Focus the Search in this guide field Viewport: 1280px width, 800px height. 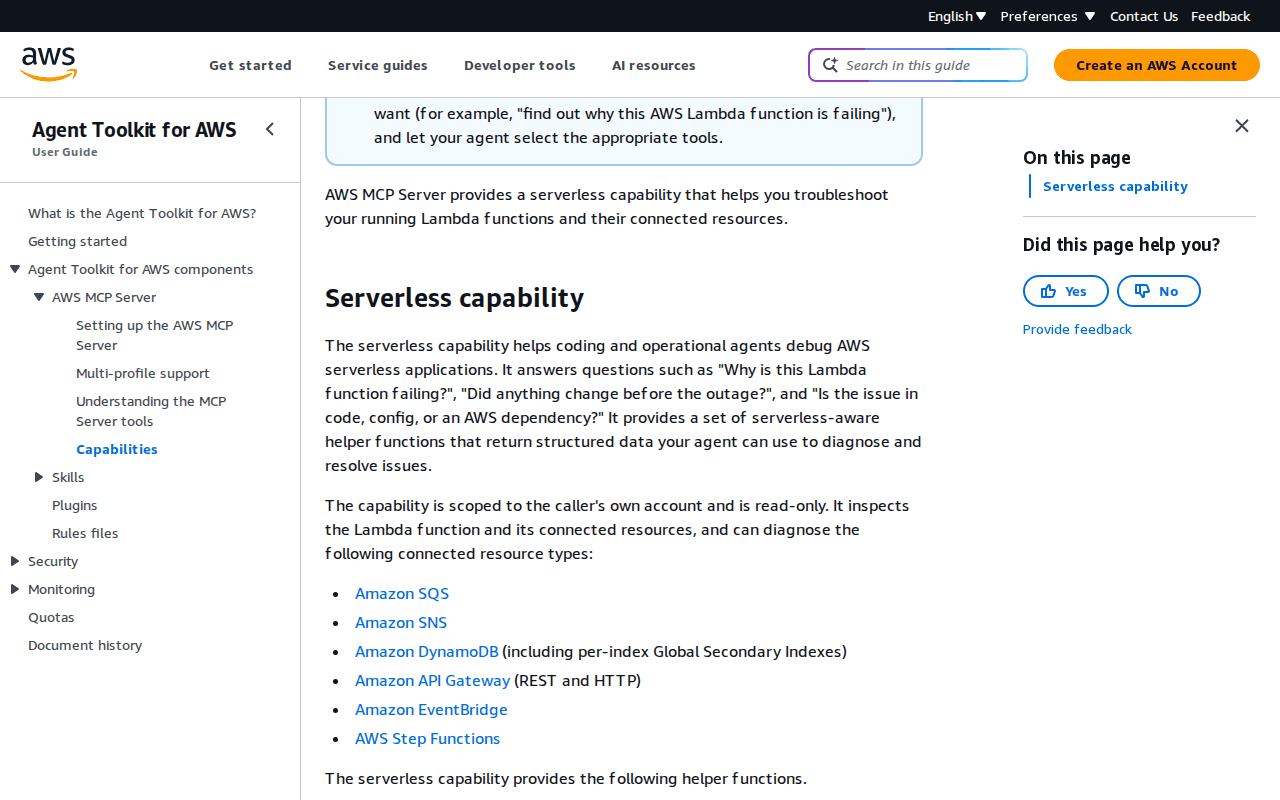tap(918, 65)
